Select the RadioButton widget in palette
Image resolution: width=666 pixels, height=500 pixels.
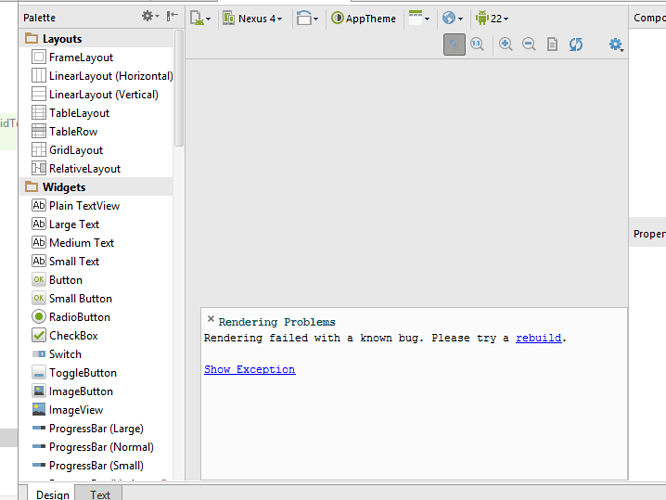tap(79, 317)
